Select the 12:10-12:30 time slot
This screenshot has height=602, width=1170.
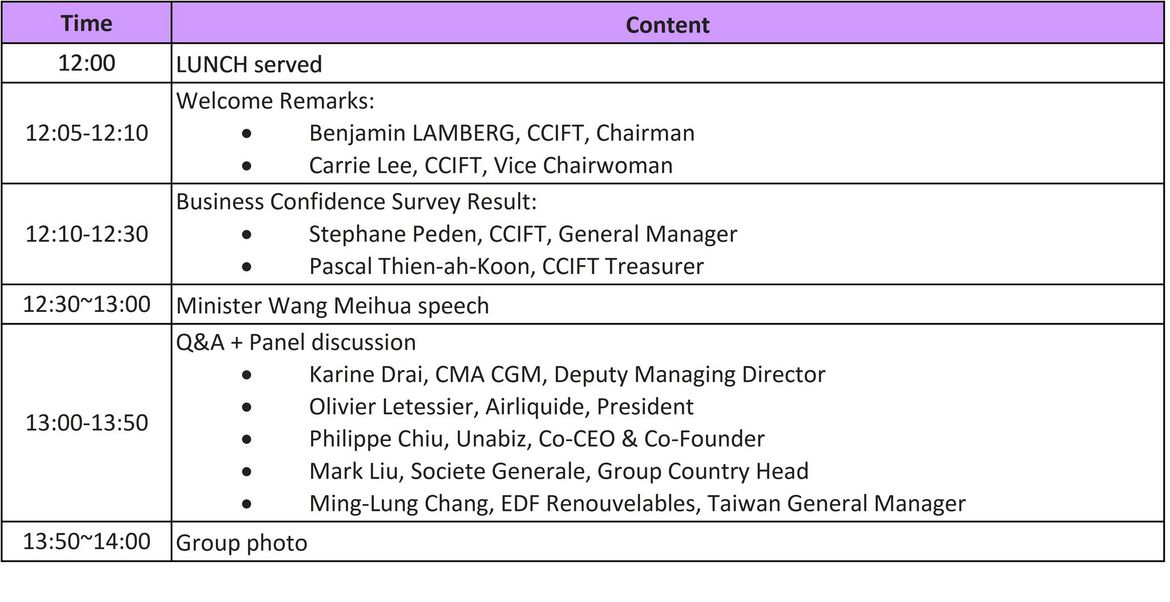86,234
